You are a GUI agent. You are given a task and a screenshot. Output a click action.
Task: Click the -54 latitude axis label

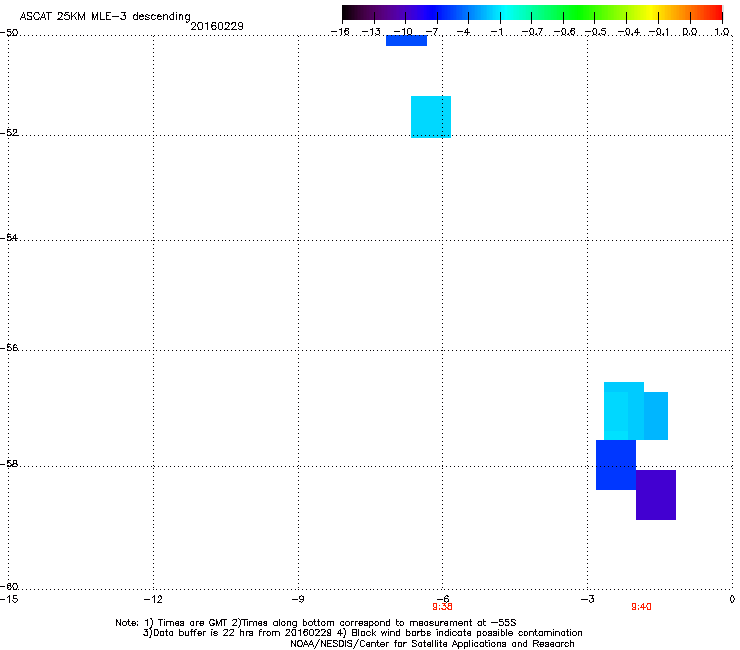pyautogui.click(x=9, y=237)
